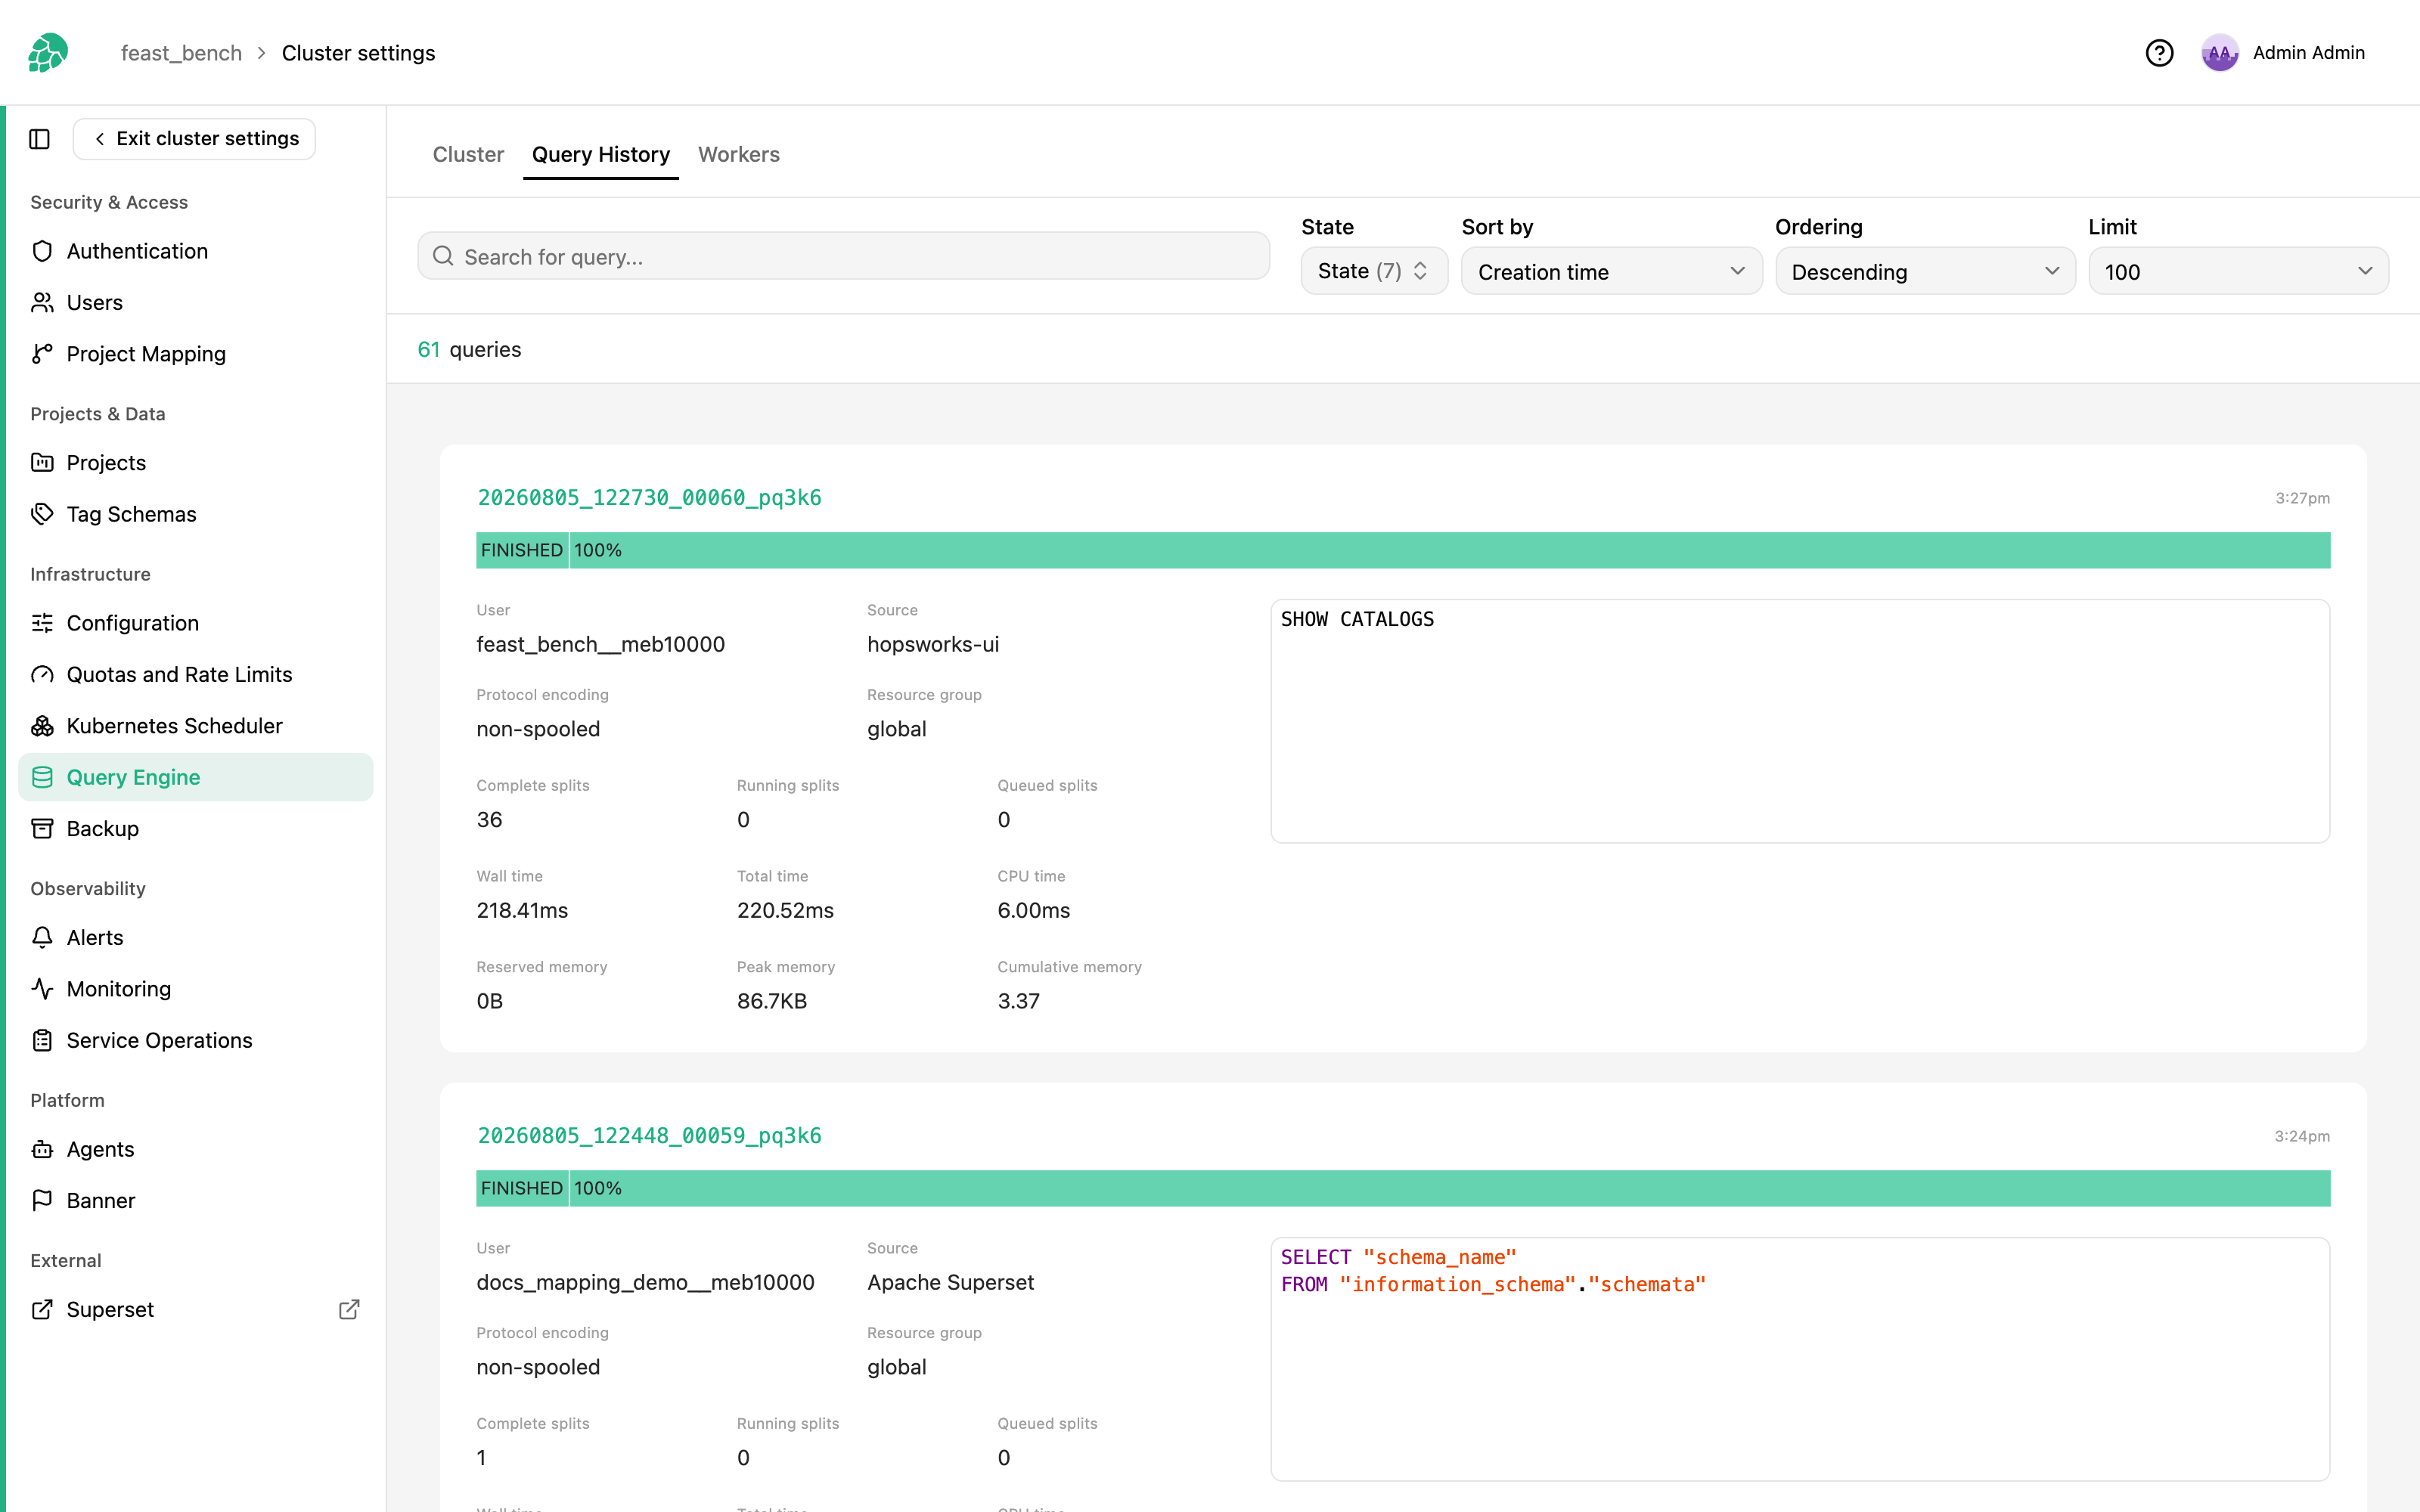The width and height of the screenshot is (2420, 1512).
Task: Select Query Engine in the sidebar
Action: tap(196, 777)
